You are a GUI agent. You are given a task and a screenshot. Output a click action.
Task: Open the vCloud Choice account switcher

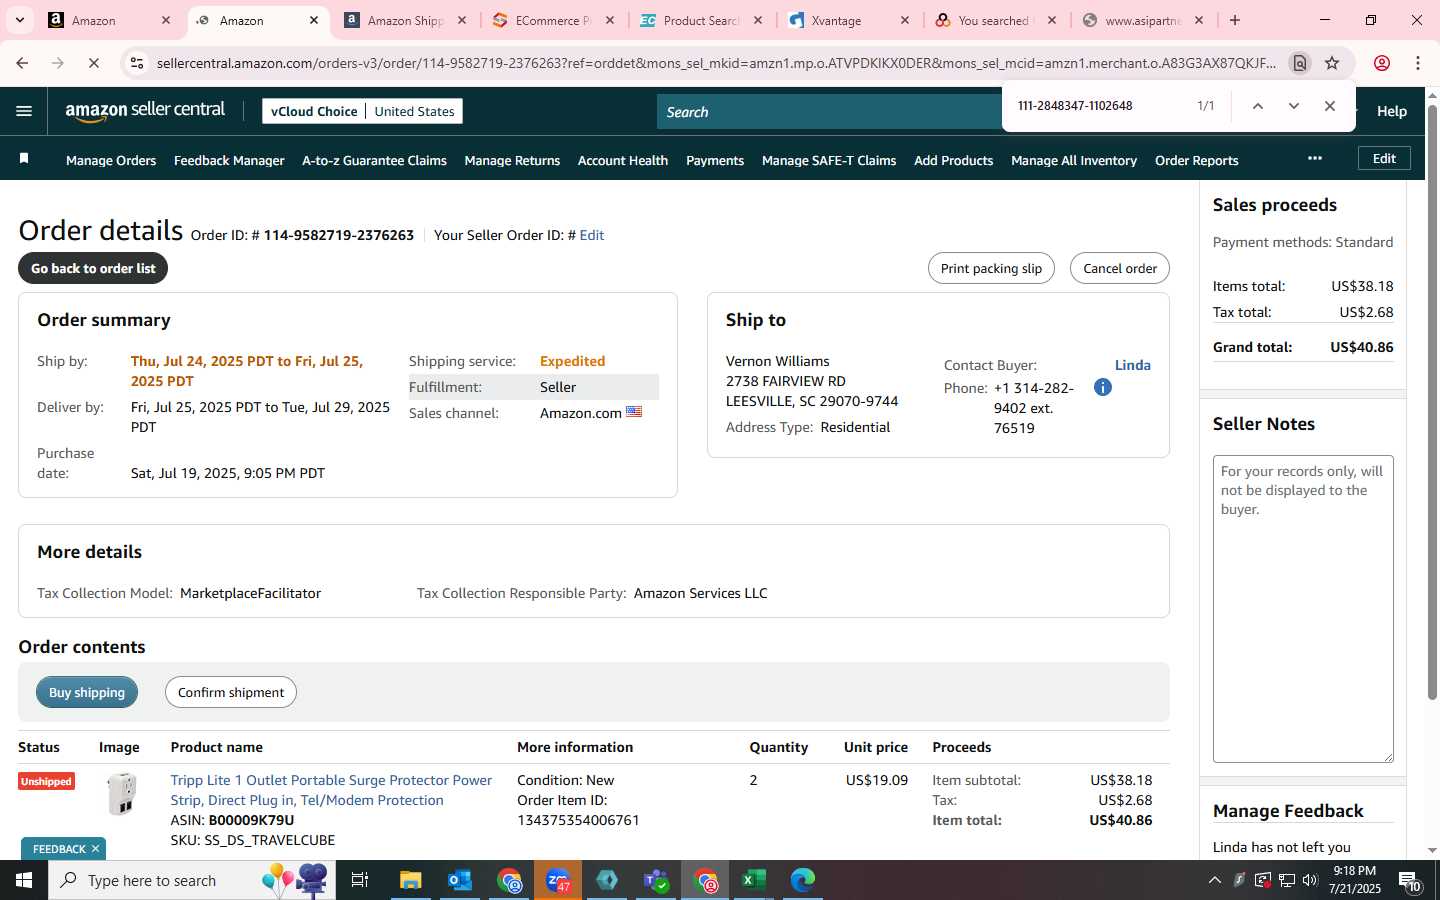[362, 111]
